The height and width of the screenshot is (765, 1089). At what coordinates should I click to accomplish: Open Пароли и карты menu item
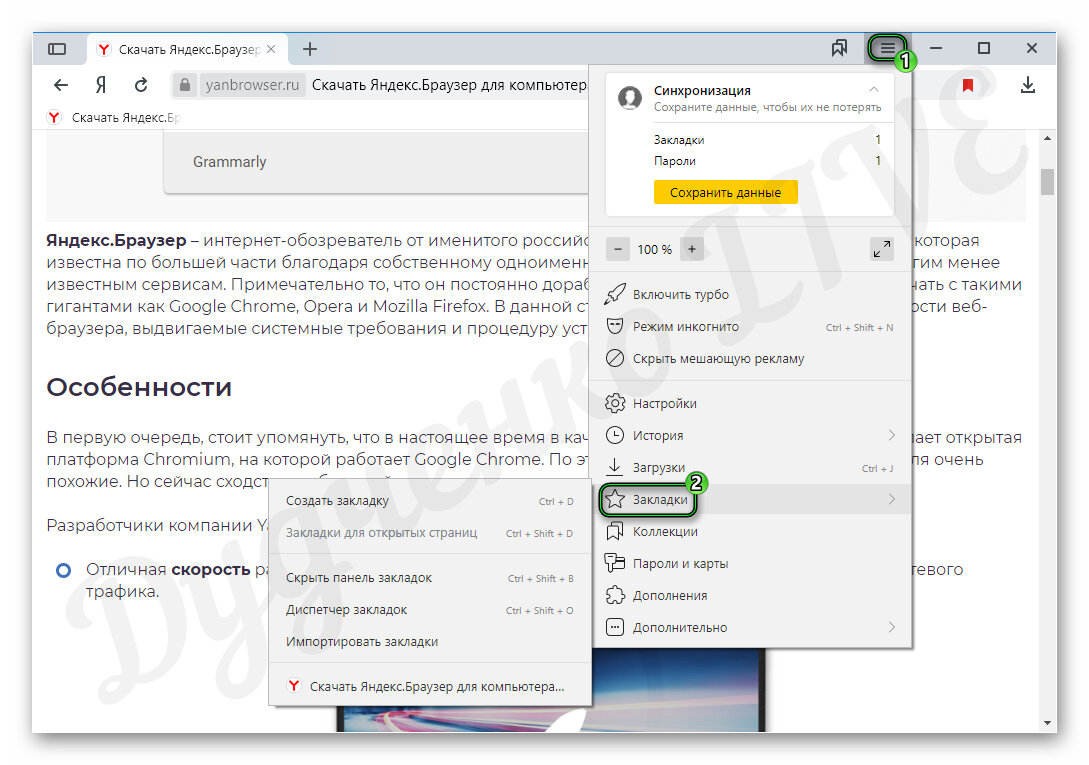tap(749, 564)
